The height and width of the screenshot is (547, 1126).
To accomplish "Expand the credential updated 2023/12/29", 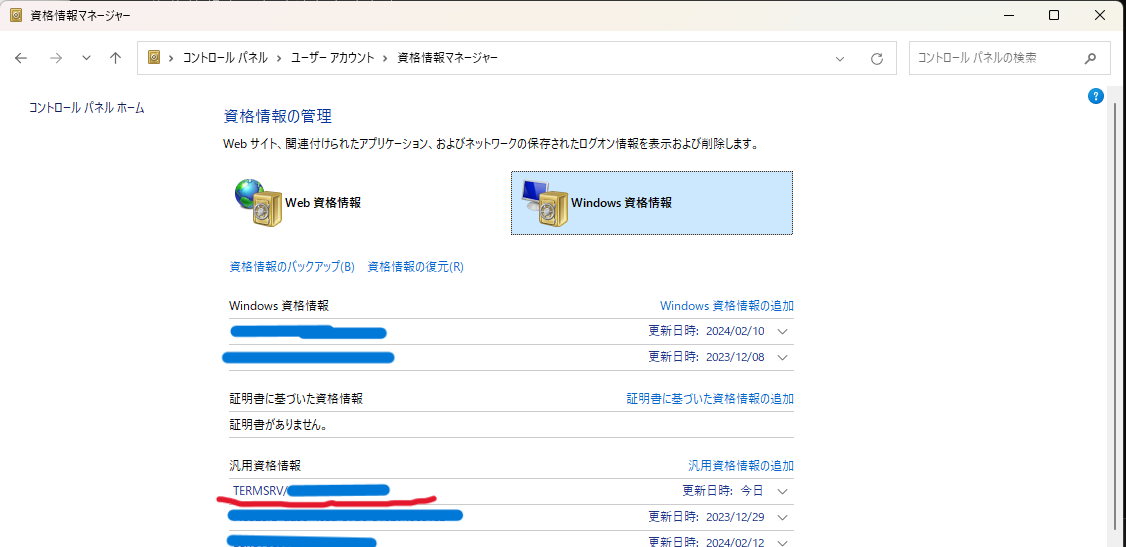I will [x=783, y=518].
